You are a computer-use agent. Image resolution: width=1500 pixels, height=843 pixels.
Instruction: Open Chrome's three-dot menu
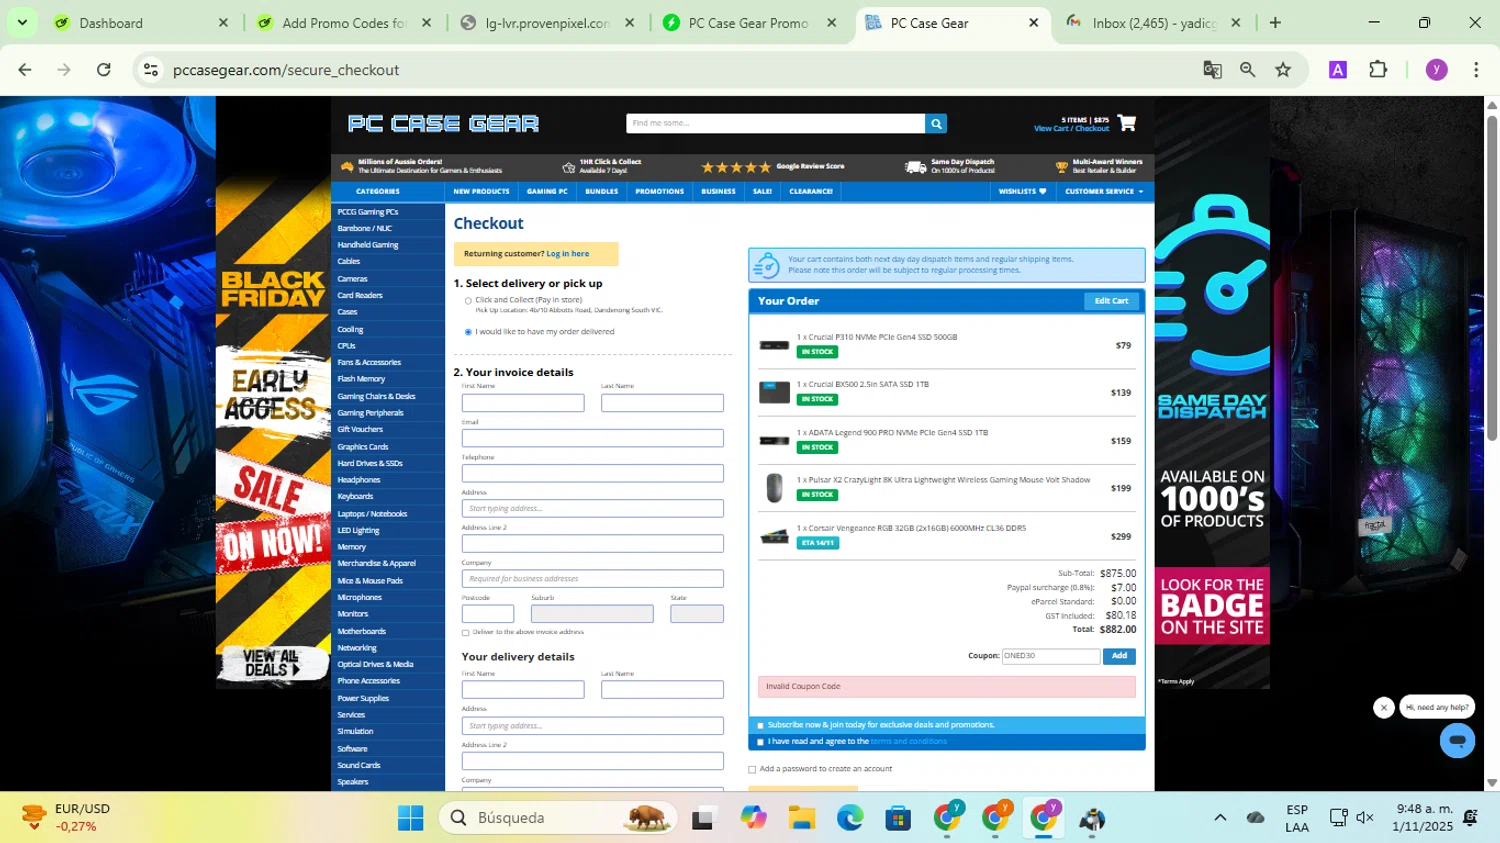click(1476, 69)
